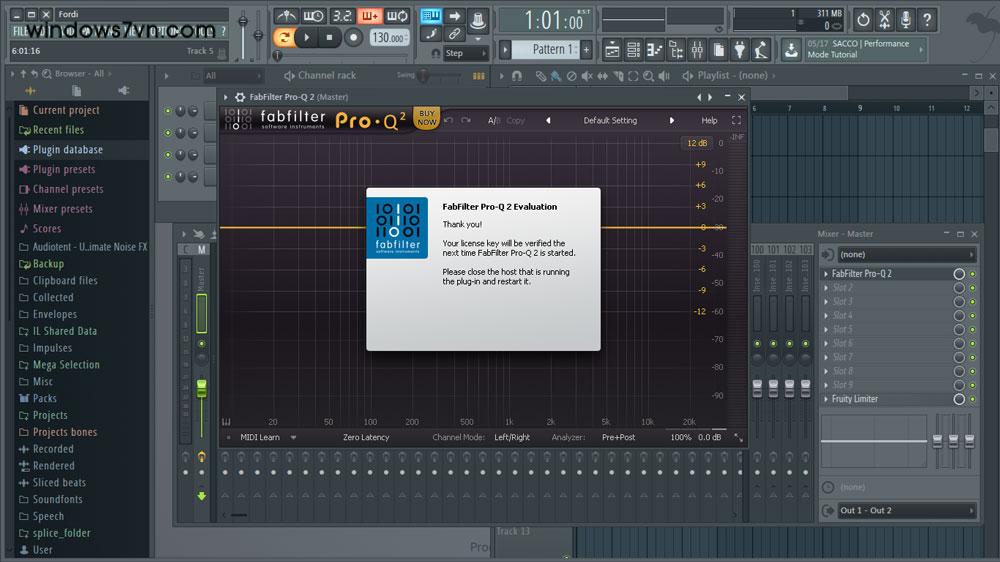
Task: Open the Plugin database browser item
Action: 67,150
